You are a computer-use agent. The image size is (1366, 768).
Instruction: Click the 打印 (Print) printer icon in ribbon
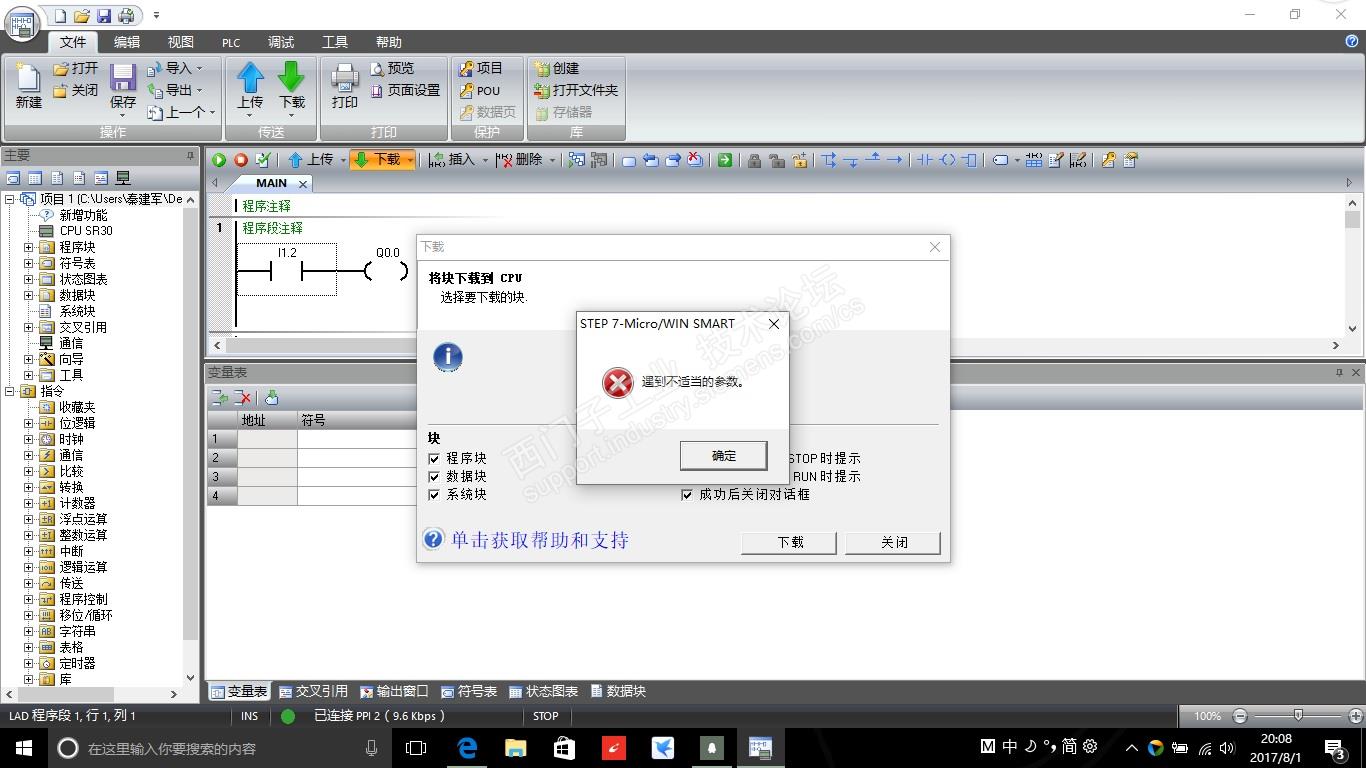[345, 77]
